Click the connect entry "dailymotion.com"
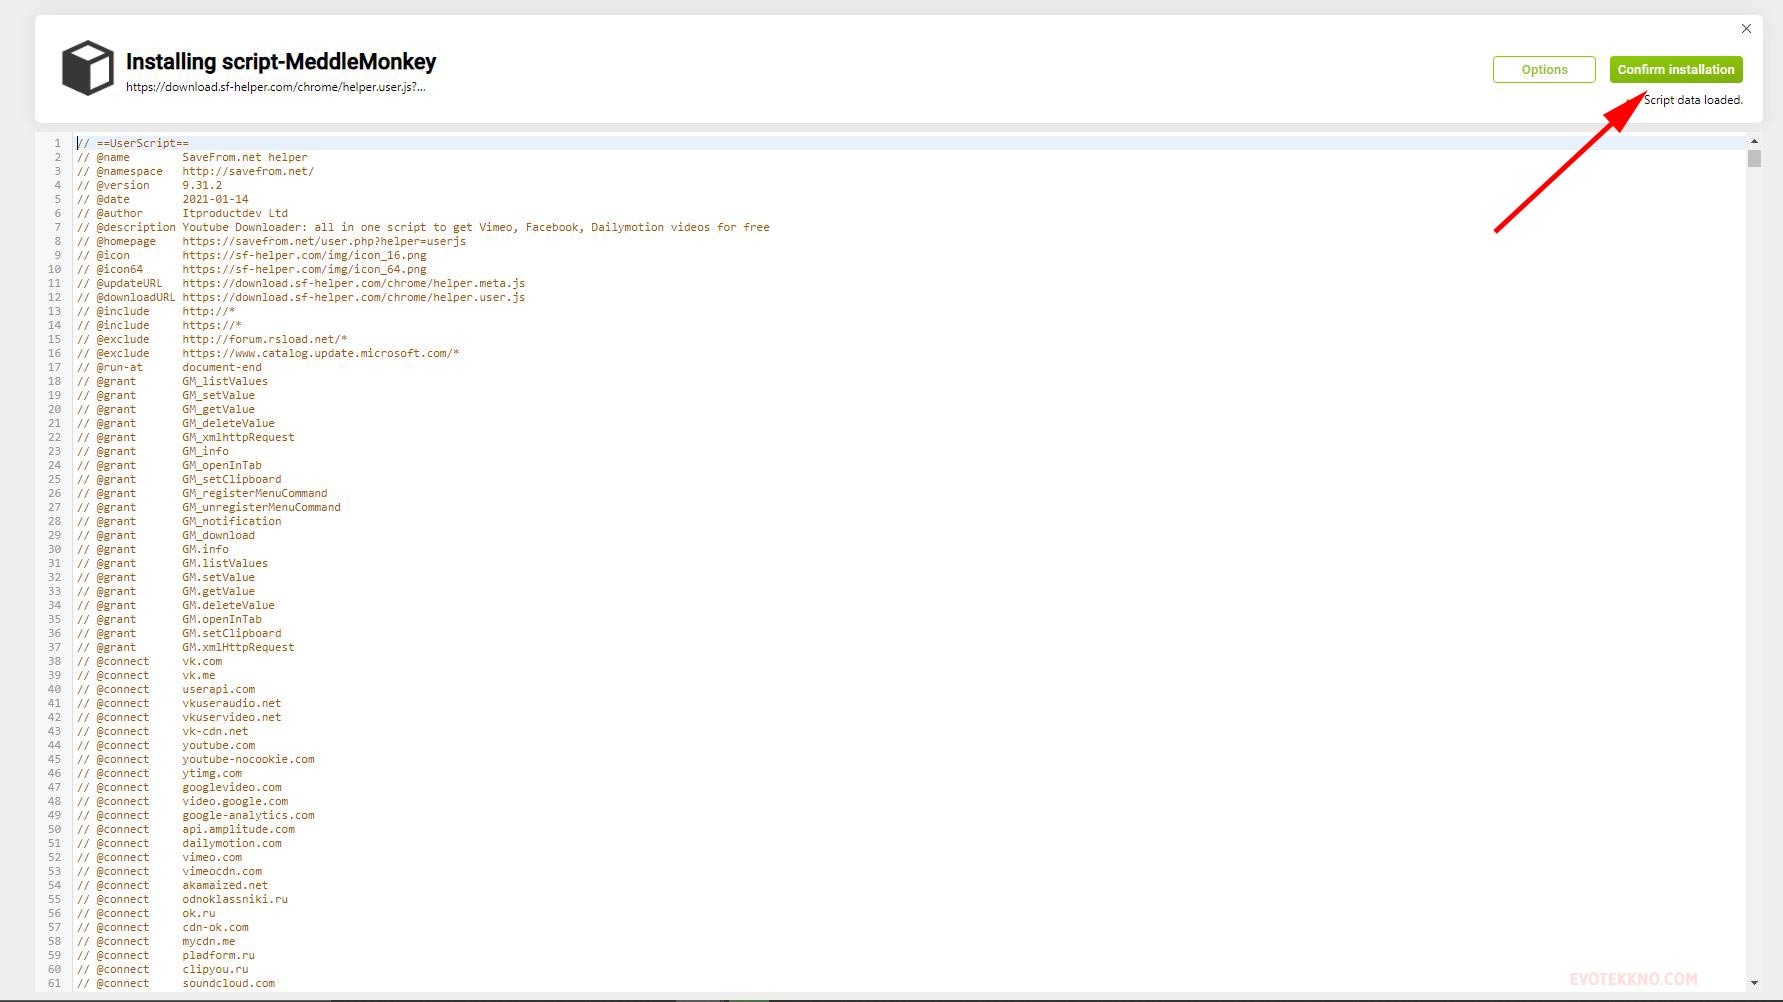Screen dimensions: 1783x1002 (232, 843)
